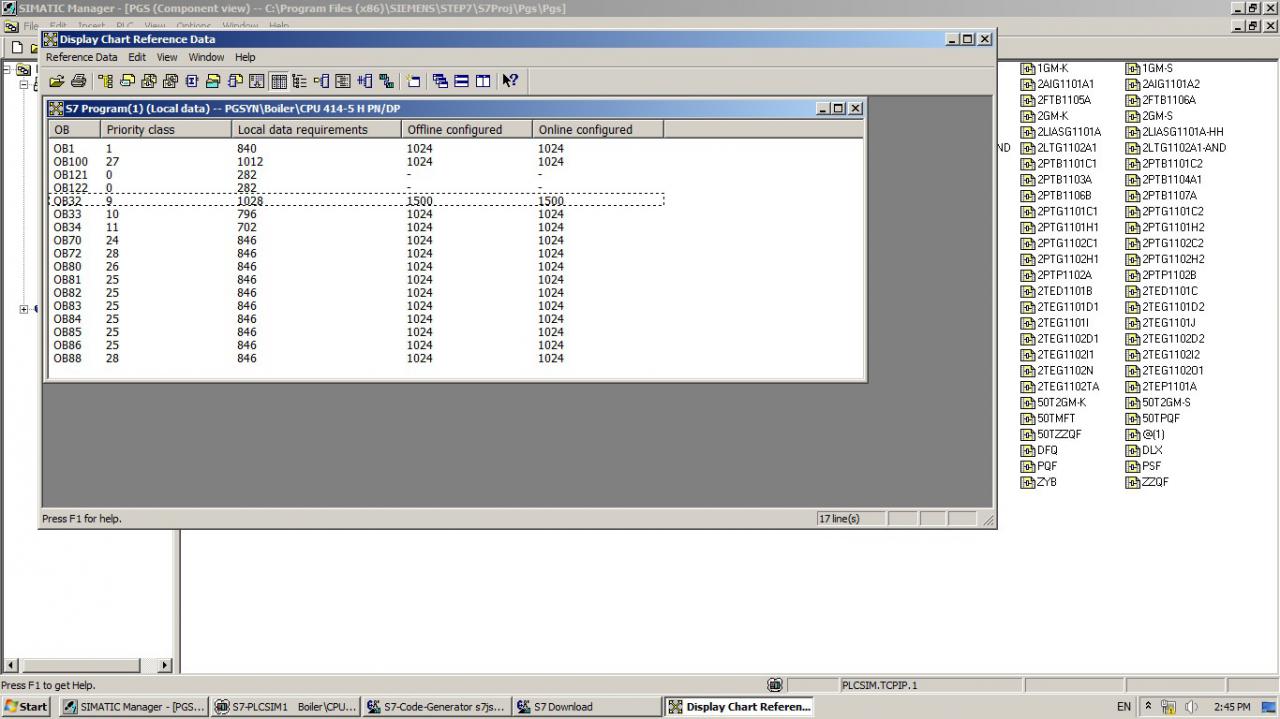
Task: Open the Window menu in Display Chart Reference Data
Action: coord(206,57)
